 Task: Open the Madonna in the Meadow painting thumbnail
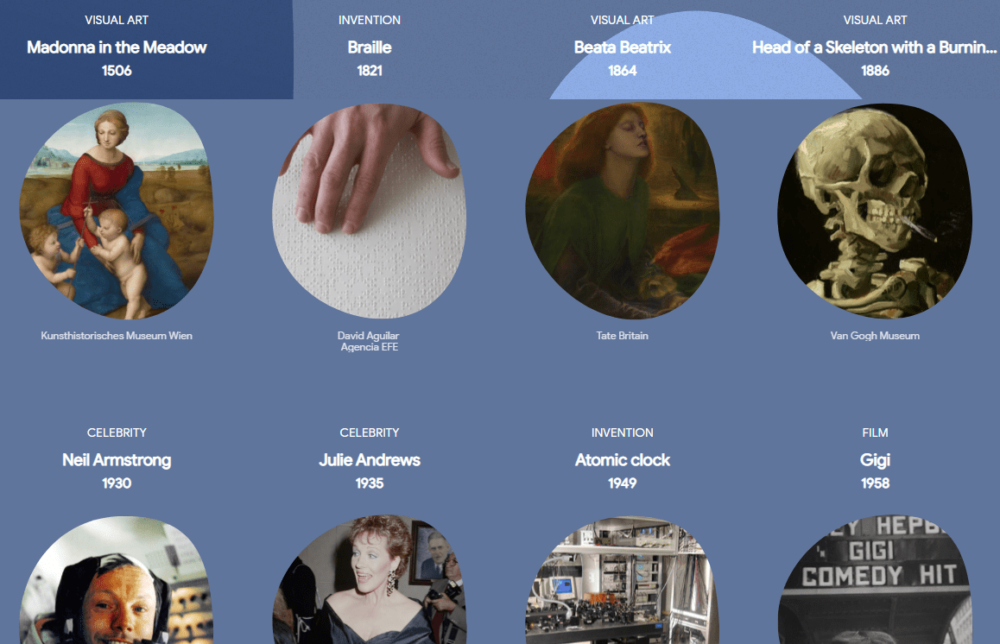point(117,211)
